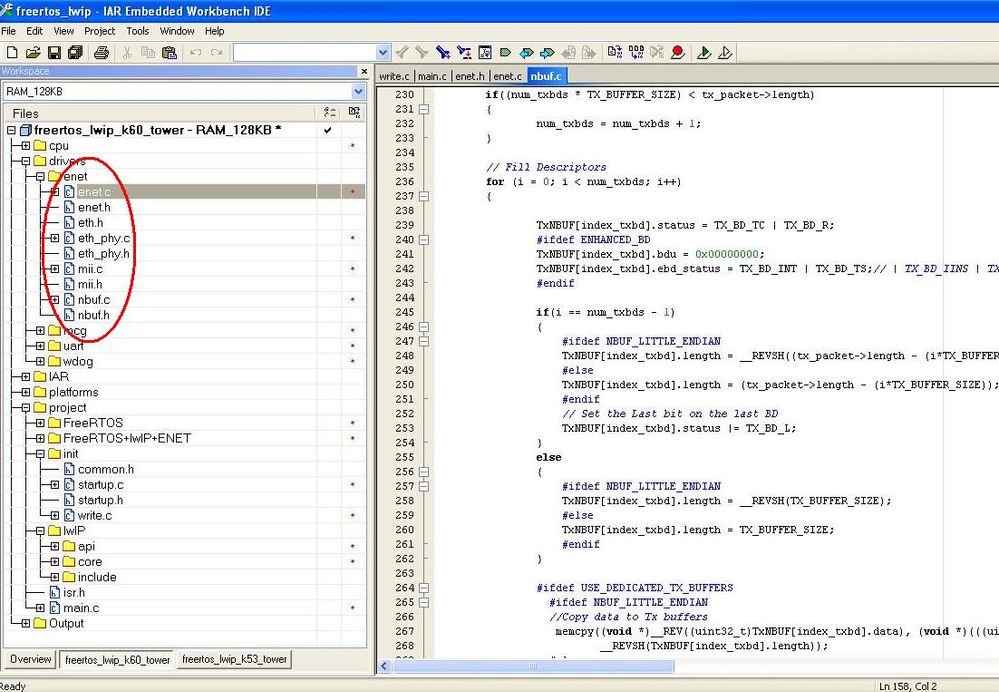
Task: Click the Find Previous toolbar icon
Action: point(401,52)
